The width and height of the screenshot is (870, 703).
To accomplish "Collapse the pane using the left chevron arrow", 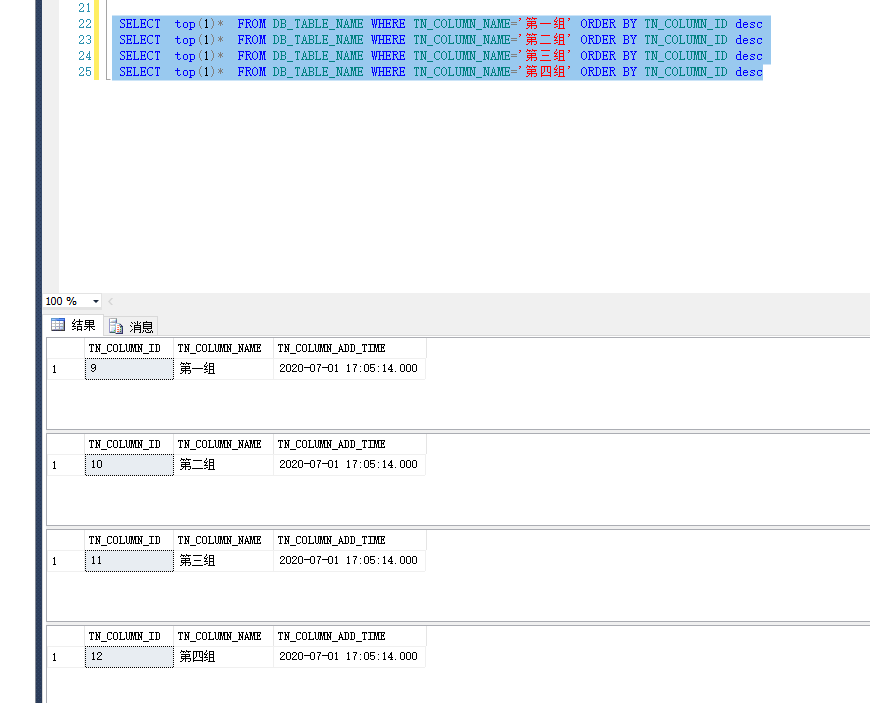I will (110, 301).
